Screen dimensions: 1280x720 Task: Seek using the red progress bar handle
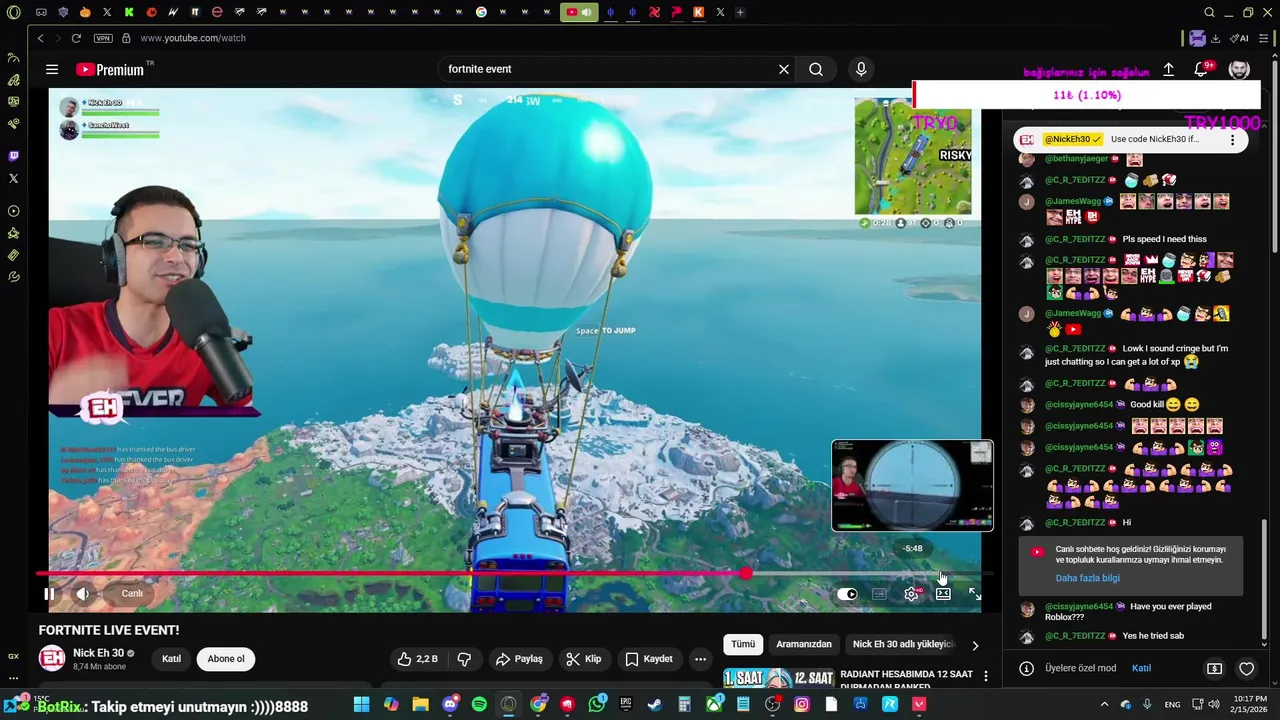pyautogui.click(x=746, y=573)
